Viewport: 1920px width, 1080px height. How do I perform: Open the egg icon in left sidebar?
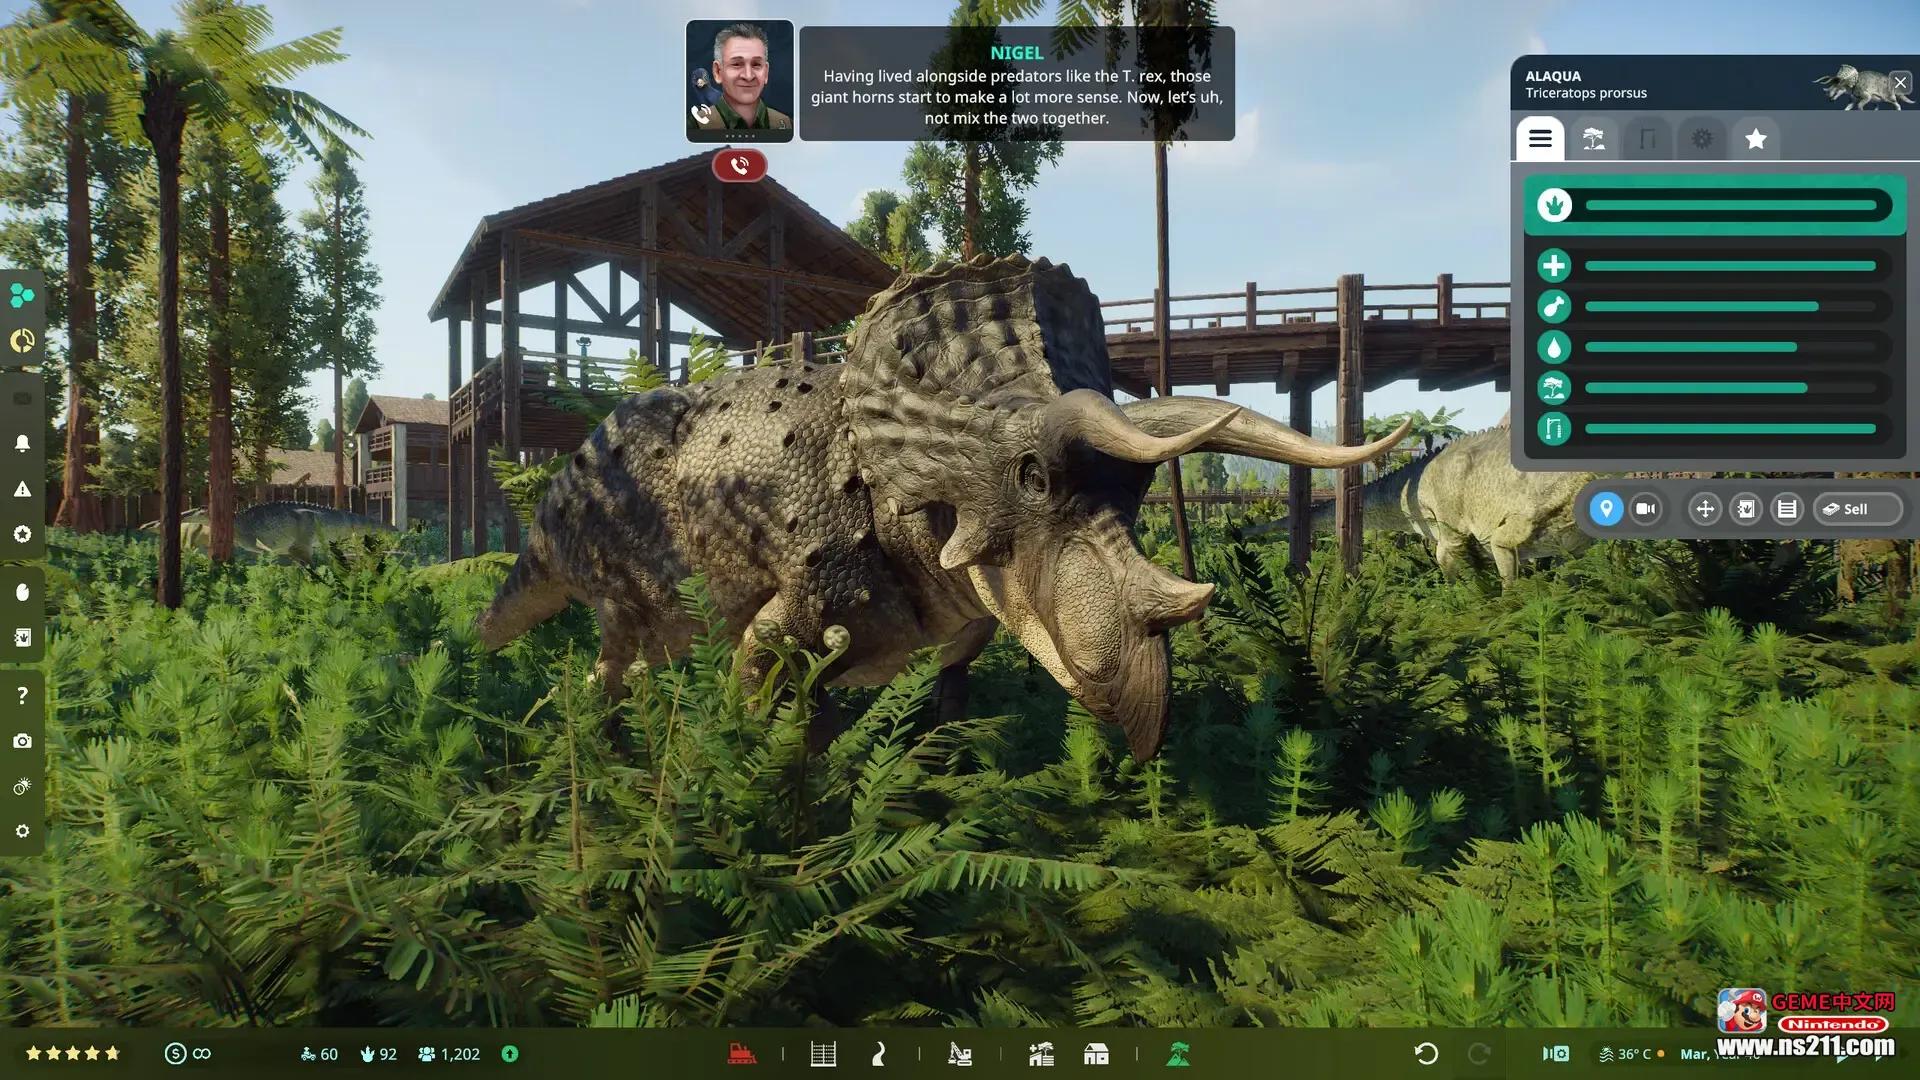coord(22,592)
